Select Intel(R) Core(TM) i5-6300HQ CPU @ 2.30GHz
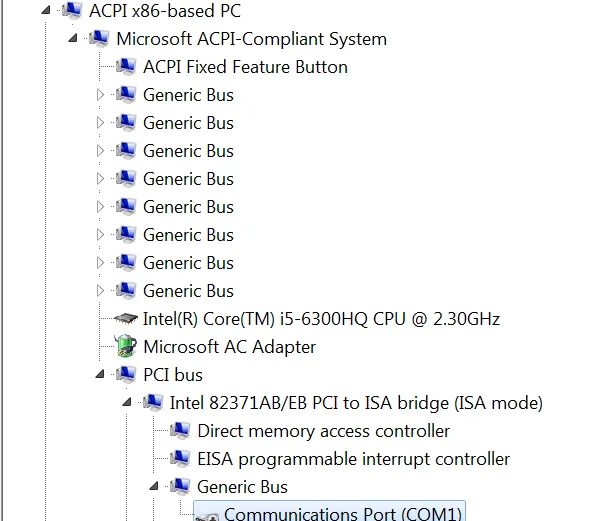The height and width of the screenshot is (521, 602). click(321, 319)
